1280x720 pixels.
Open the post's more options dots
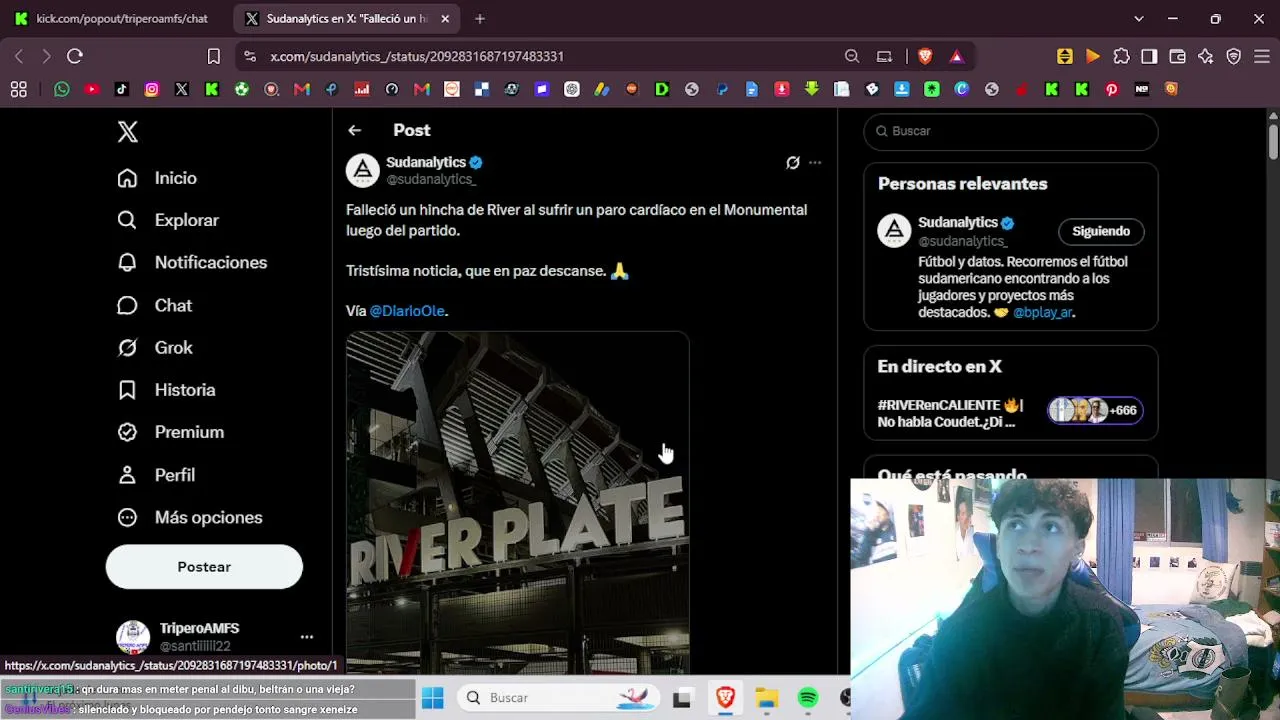[x=815, y=162]
